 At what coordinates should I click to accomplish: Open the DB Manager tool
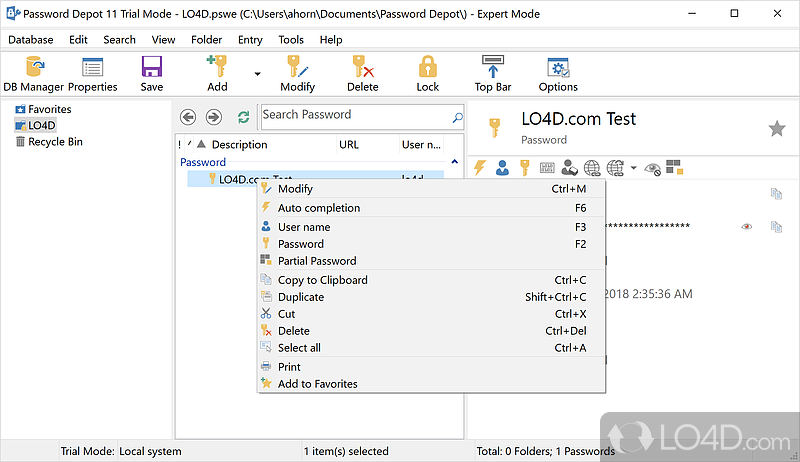(34, 74)
